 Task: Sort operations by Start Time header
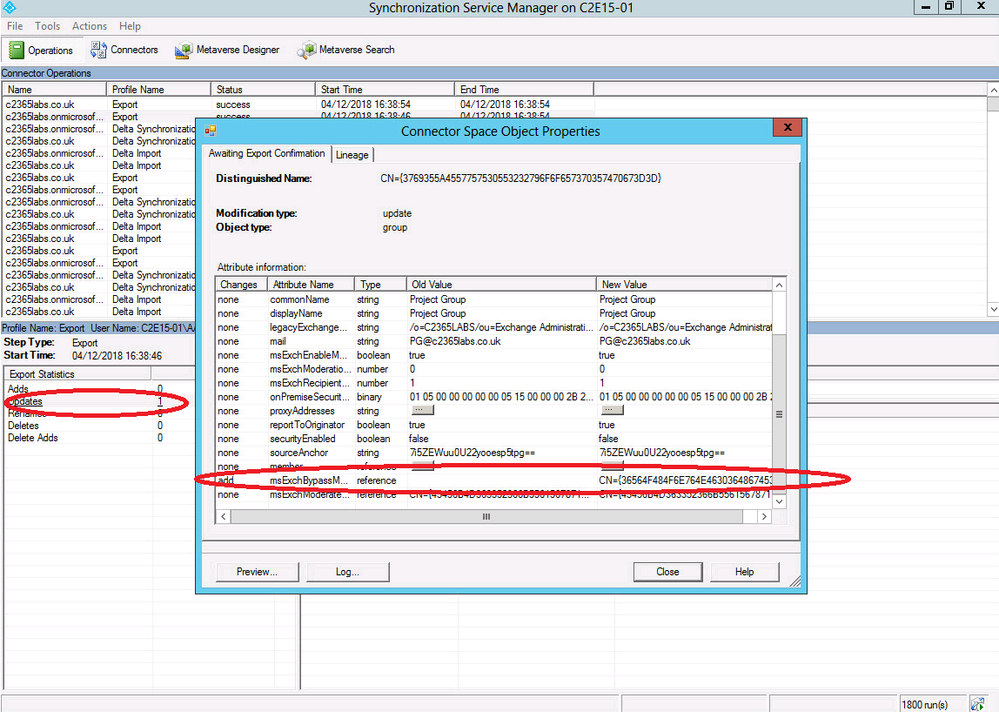[x=385, y=89]
